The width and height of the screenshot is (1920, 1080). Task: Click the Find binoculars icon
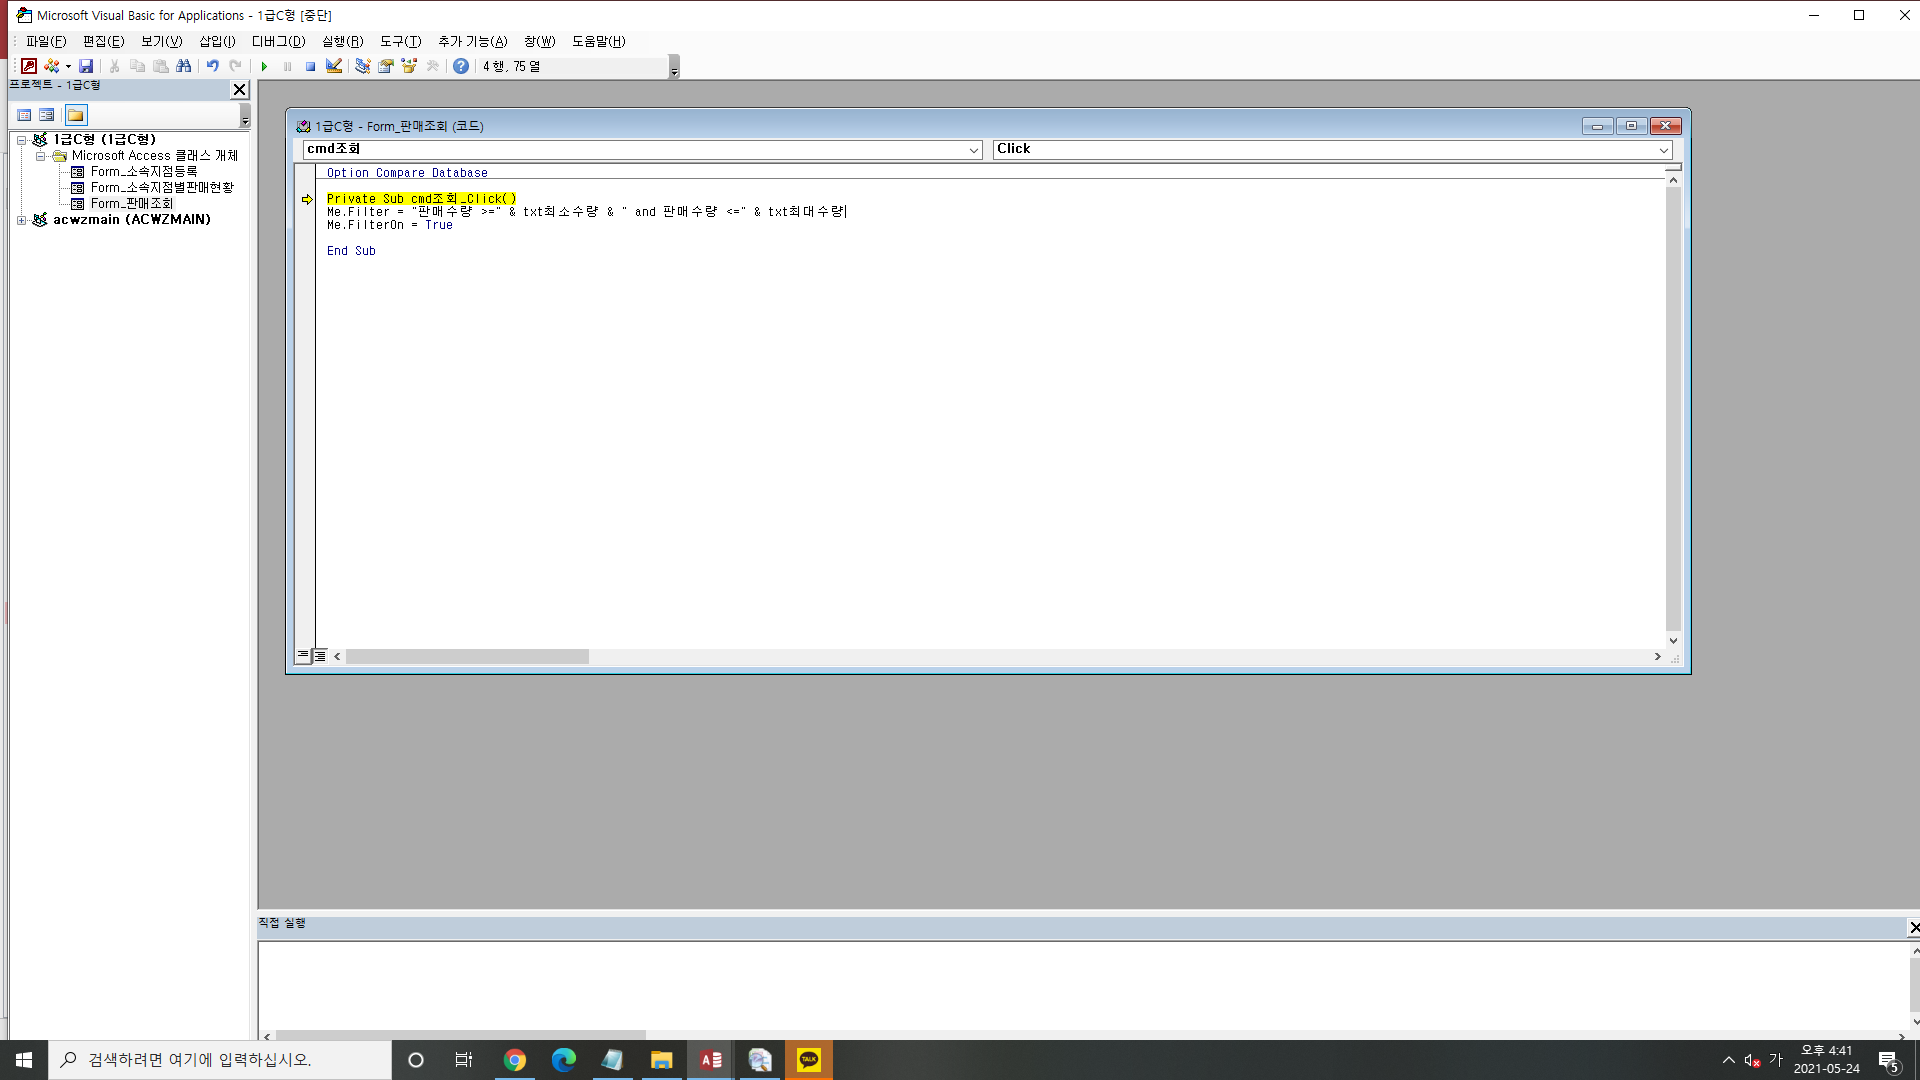point(183,66)
